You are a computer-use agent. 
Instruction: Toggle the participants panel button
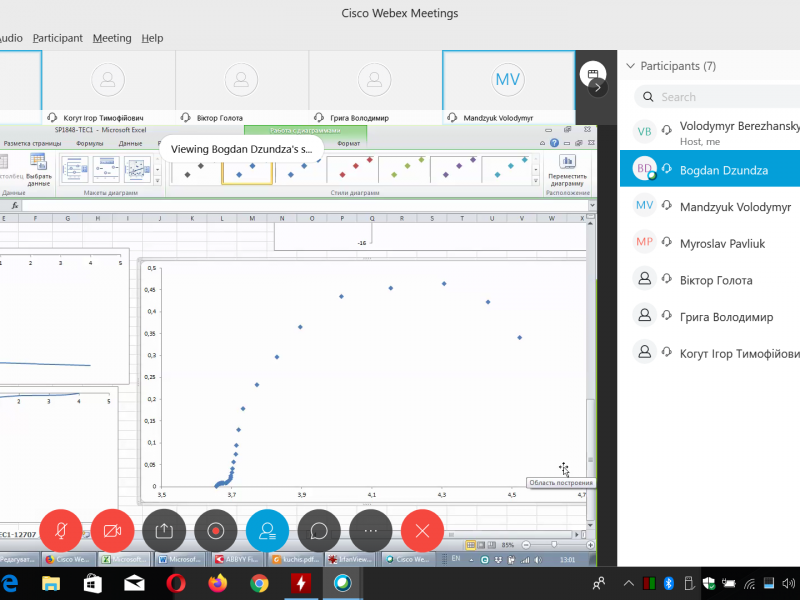coord(267,530)
